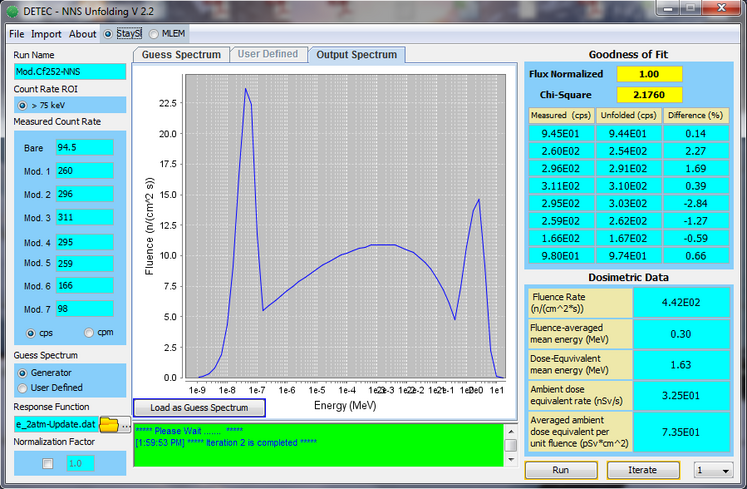The width and height of the screenshot is (747, 489).
Task: Open the iteration count dropdown next to Iterate
Action: tap(713, 470)
